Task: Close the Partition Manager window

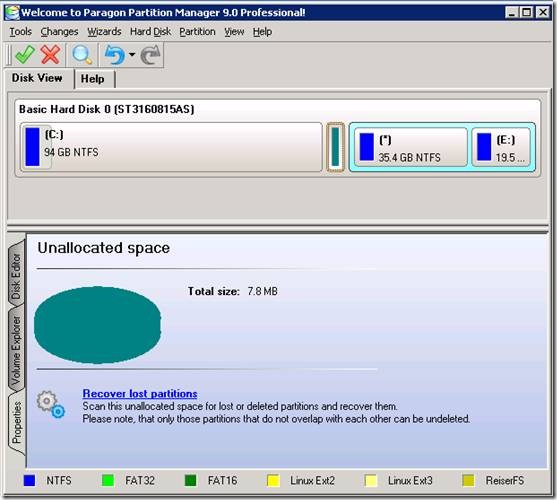Action: [543, 12]
